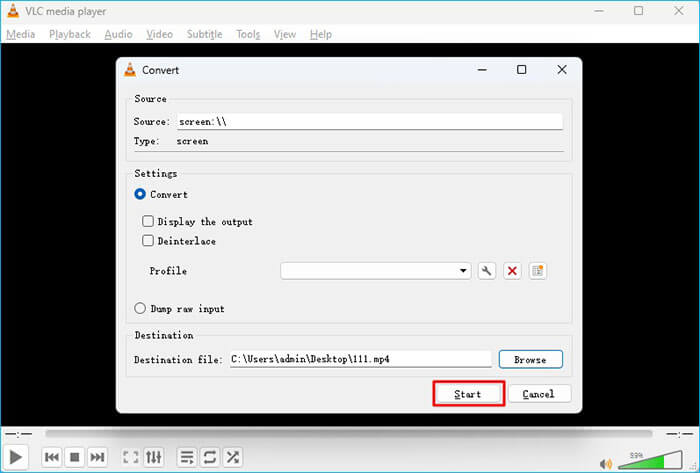Open the Profile dropdown list

(x=375, y=271)
